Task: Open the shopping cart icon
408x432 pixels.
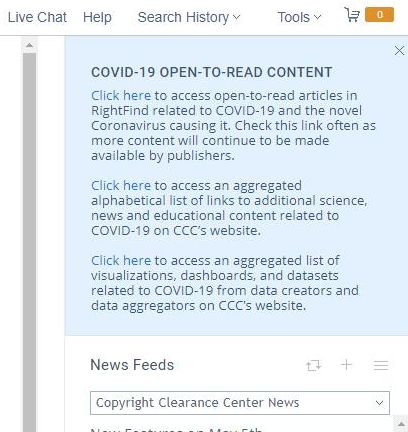Action: (x=352, y=15)
